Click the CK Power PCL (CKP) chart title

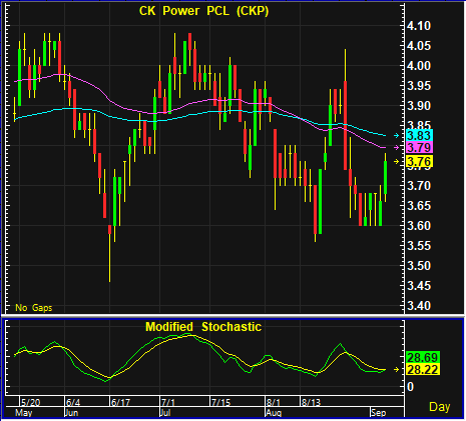204,11
